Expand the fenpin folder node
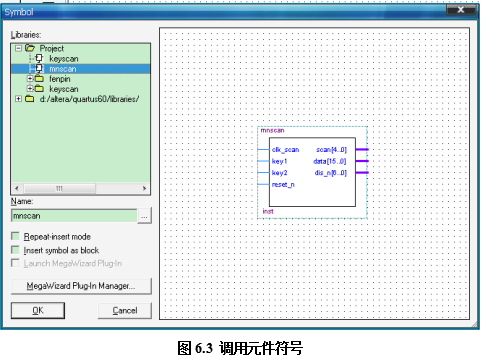Viewport: 481px width, 364px height. point(30,79)
